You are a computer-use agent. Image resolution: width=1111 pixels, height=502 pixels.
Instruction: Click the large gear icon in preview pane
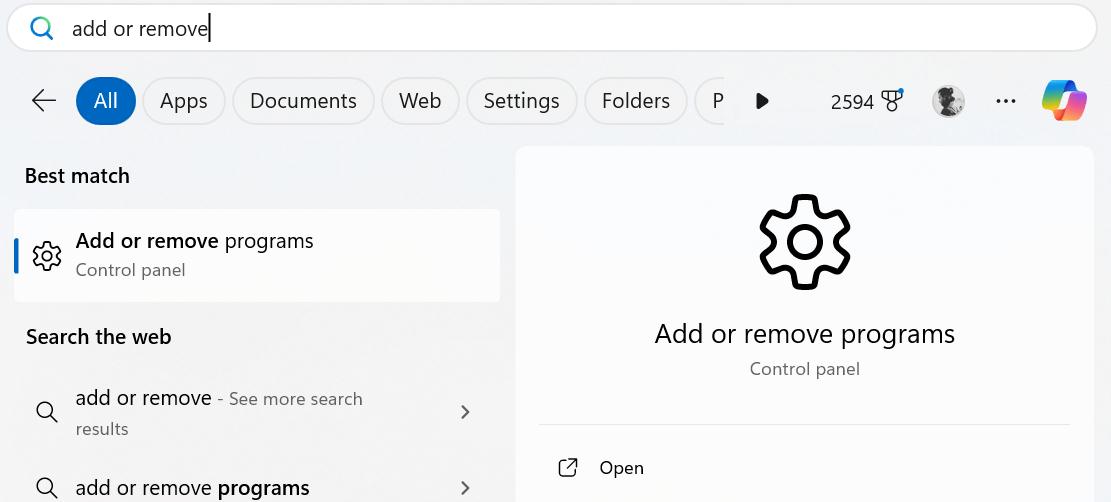tap(804, 241)
